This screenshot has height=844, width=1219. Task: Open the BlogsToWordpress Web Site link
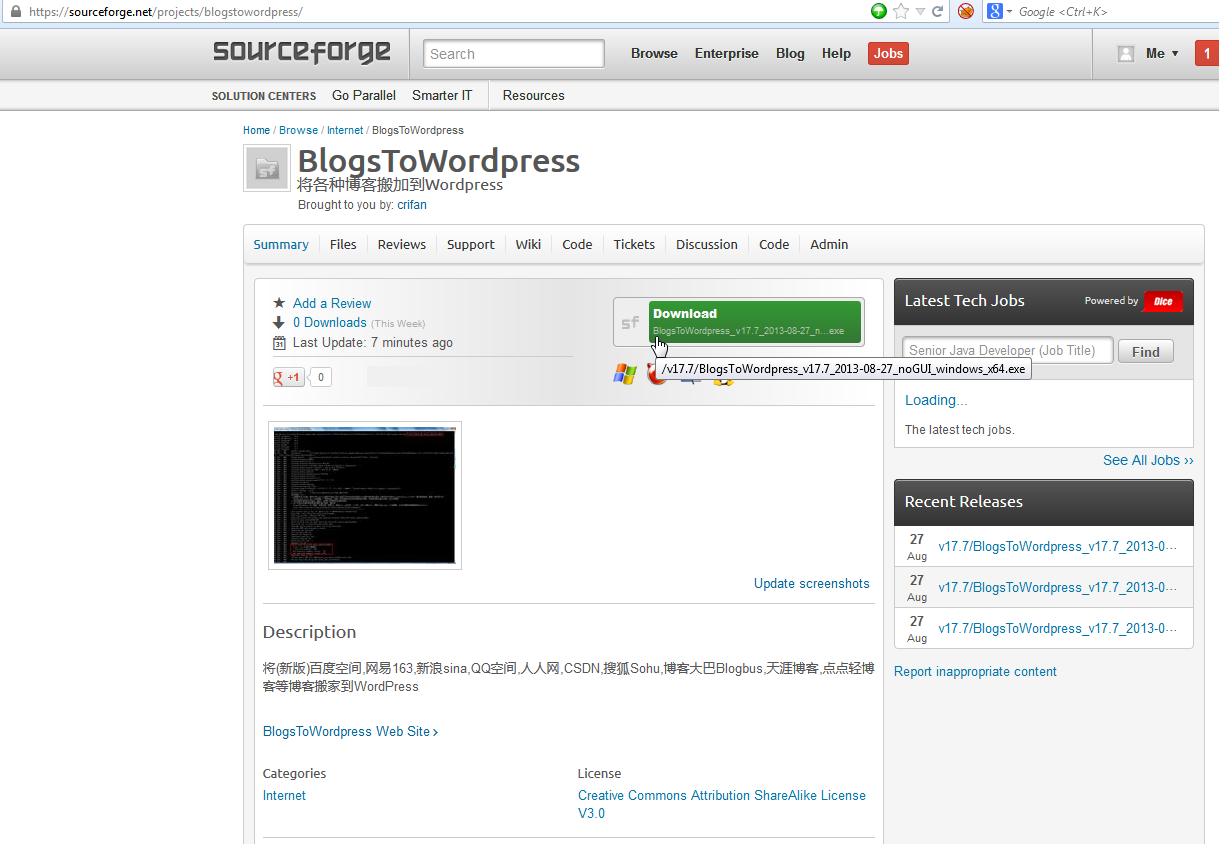[x=350, y=731]
